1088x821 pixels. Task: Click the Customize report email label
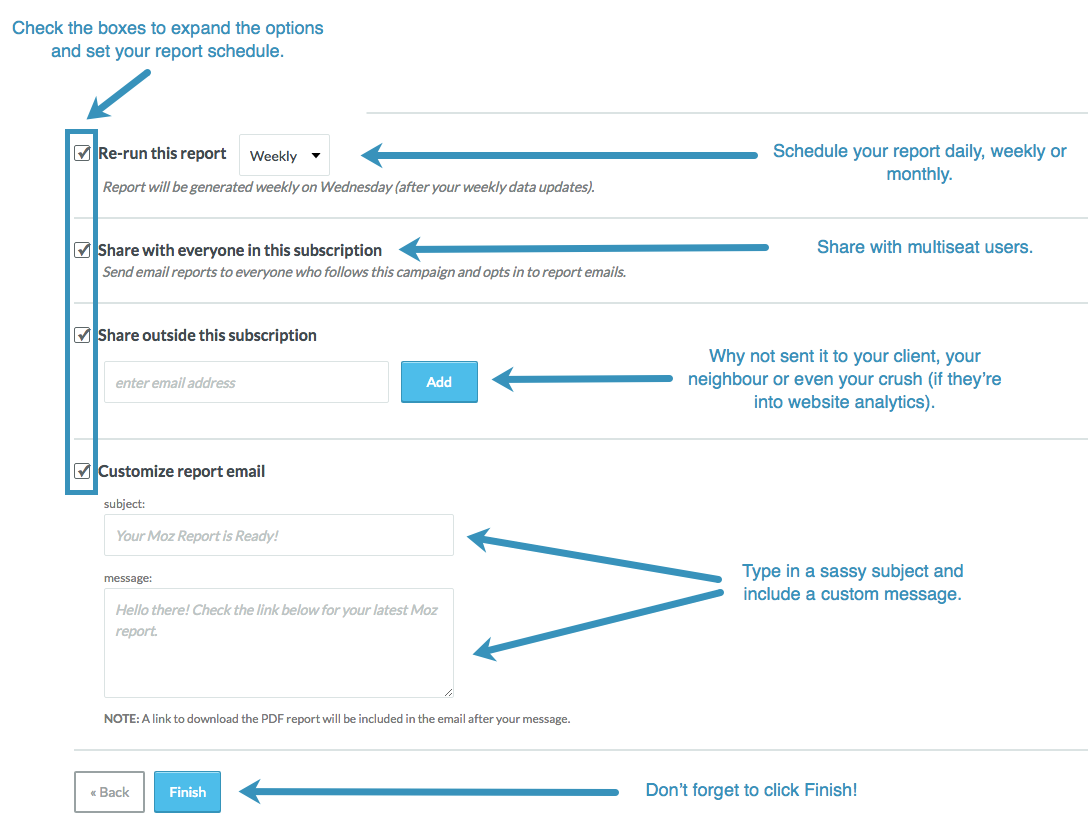(182, 471)
